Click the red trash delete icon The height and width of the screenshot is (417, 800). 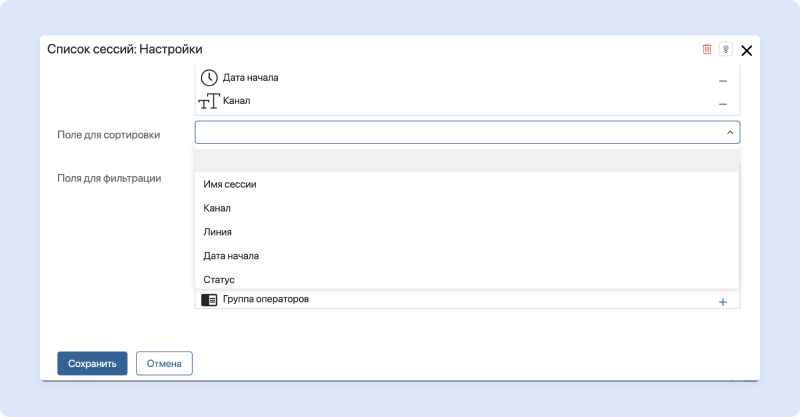tap(707, 49)
